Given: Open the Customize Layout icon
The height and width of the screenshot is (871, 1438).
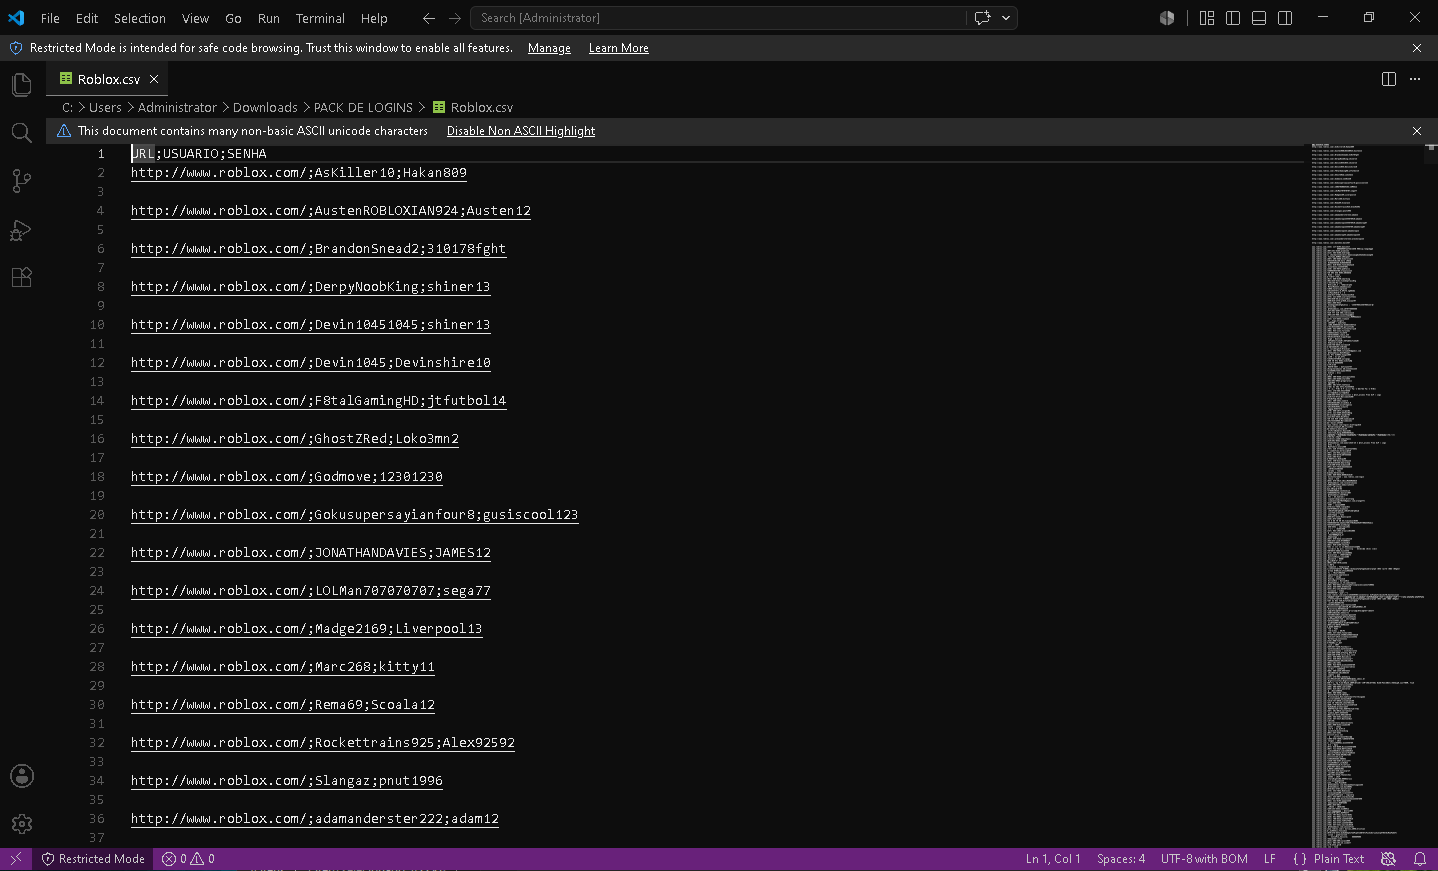Looking at the screenshot, I should click(x=1207, y=18).
